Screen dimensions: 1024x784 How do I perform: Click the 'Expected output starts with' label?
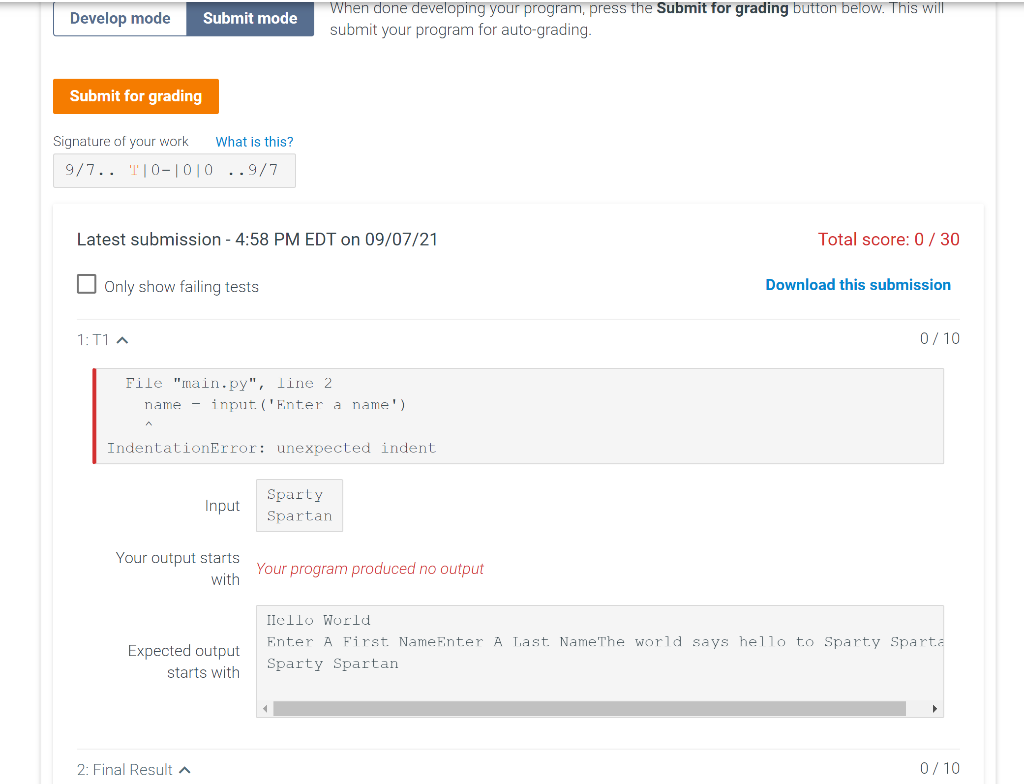point(184,662)
